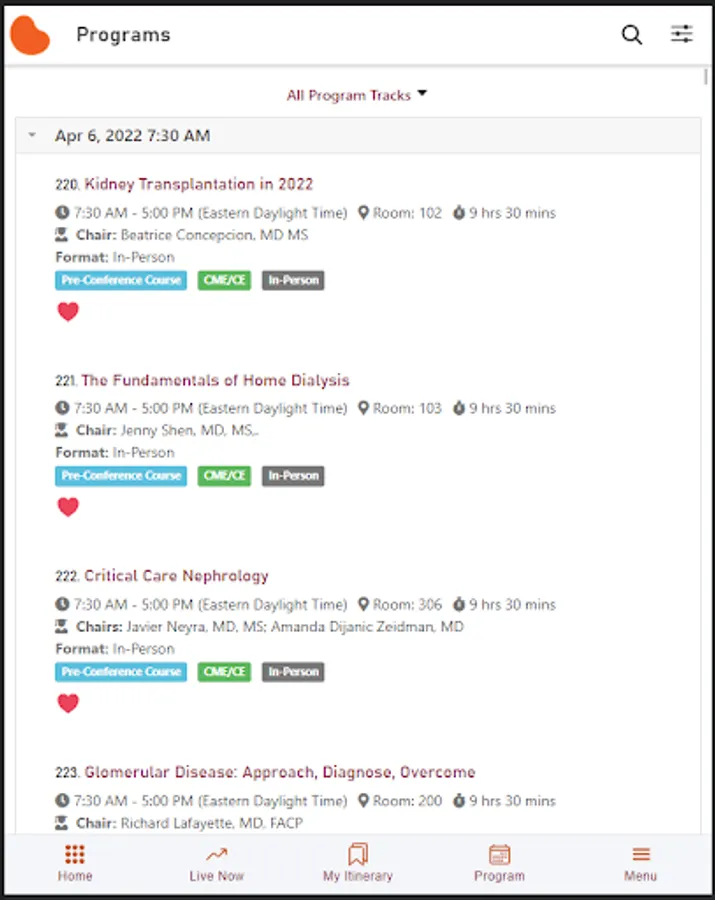Open The Fundamentals of Home Dialysis
715x900 pixels.
pyautogui.click(x=215, y=380)
